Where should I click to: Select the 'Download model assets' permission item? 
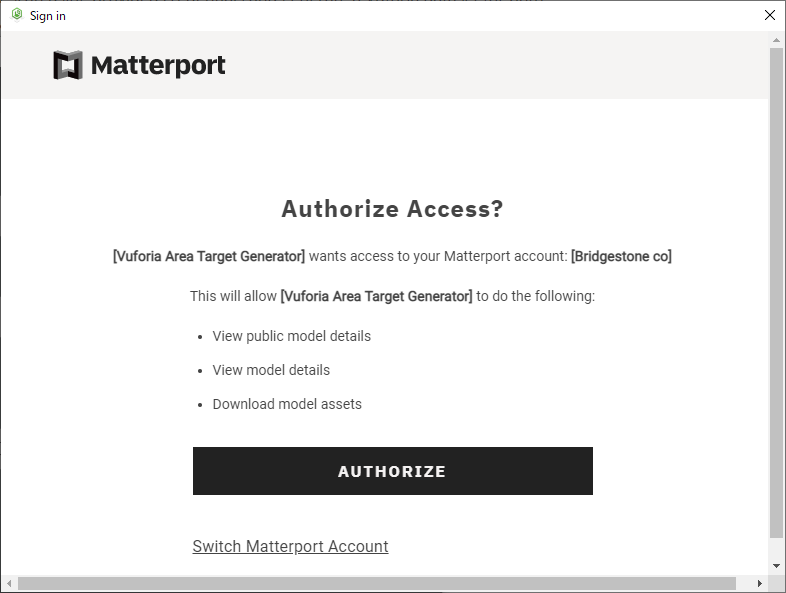coord(287,404)
